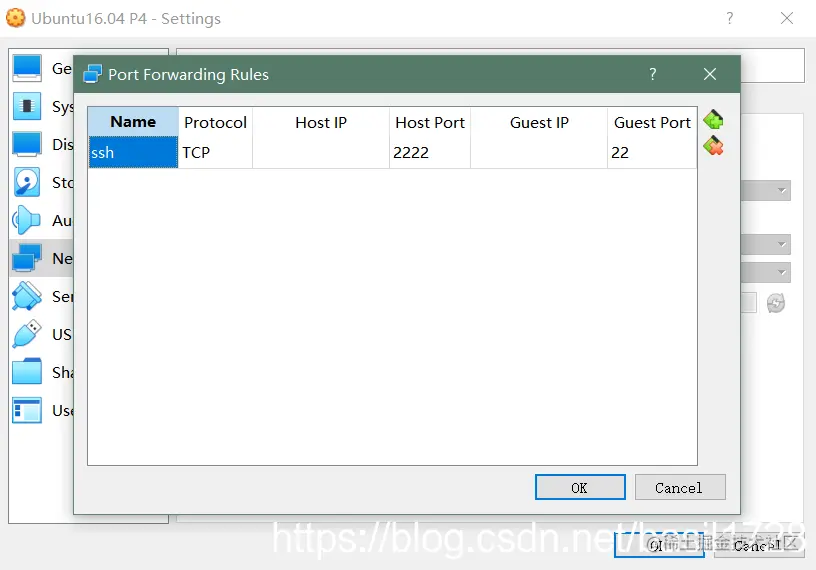Viewport: 816px width, 570px height.
Task: Open help in the Port Forwarding Rules dialog
Action: pos(653,74)
